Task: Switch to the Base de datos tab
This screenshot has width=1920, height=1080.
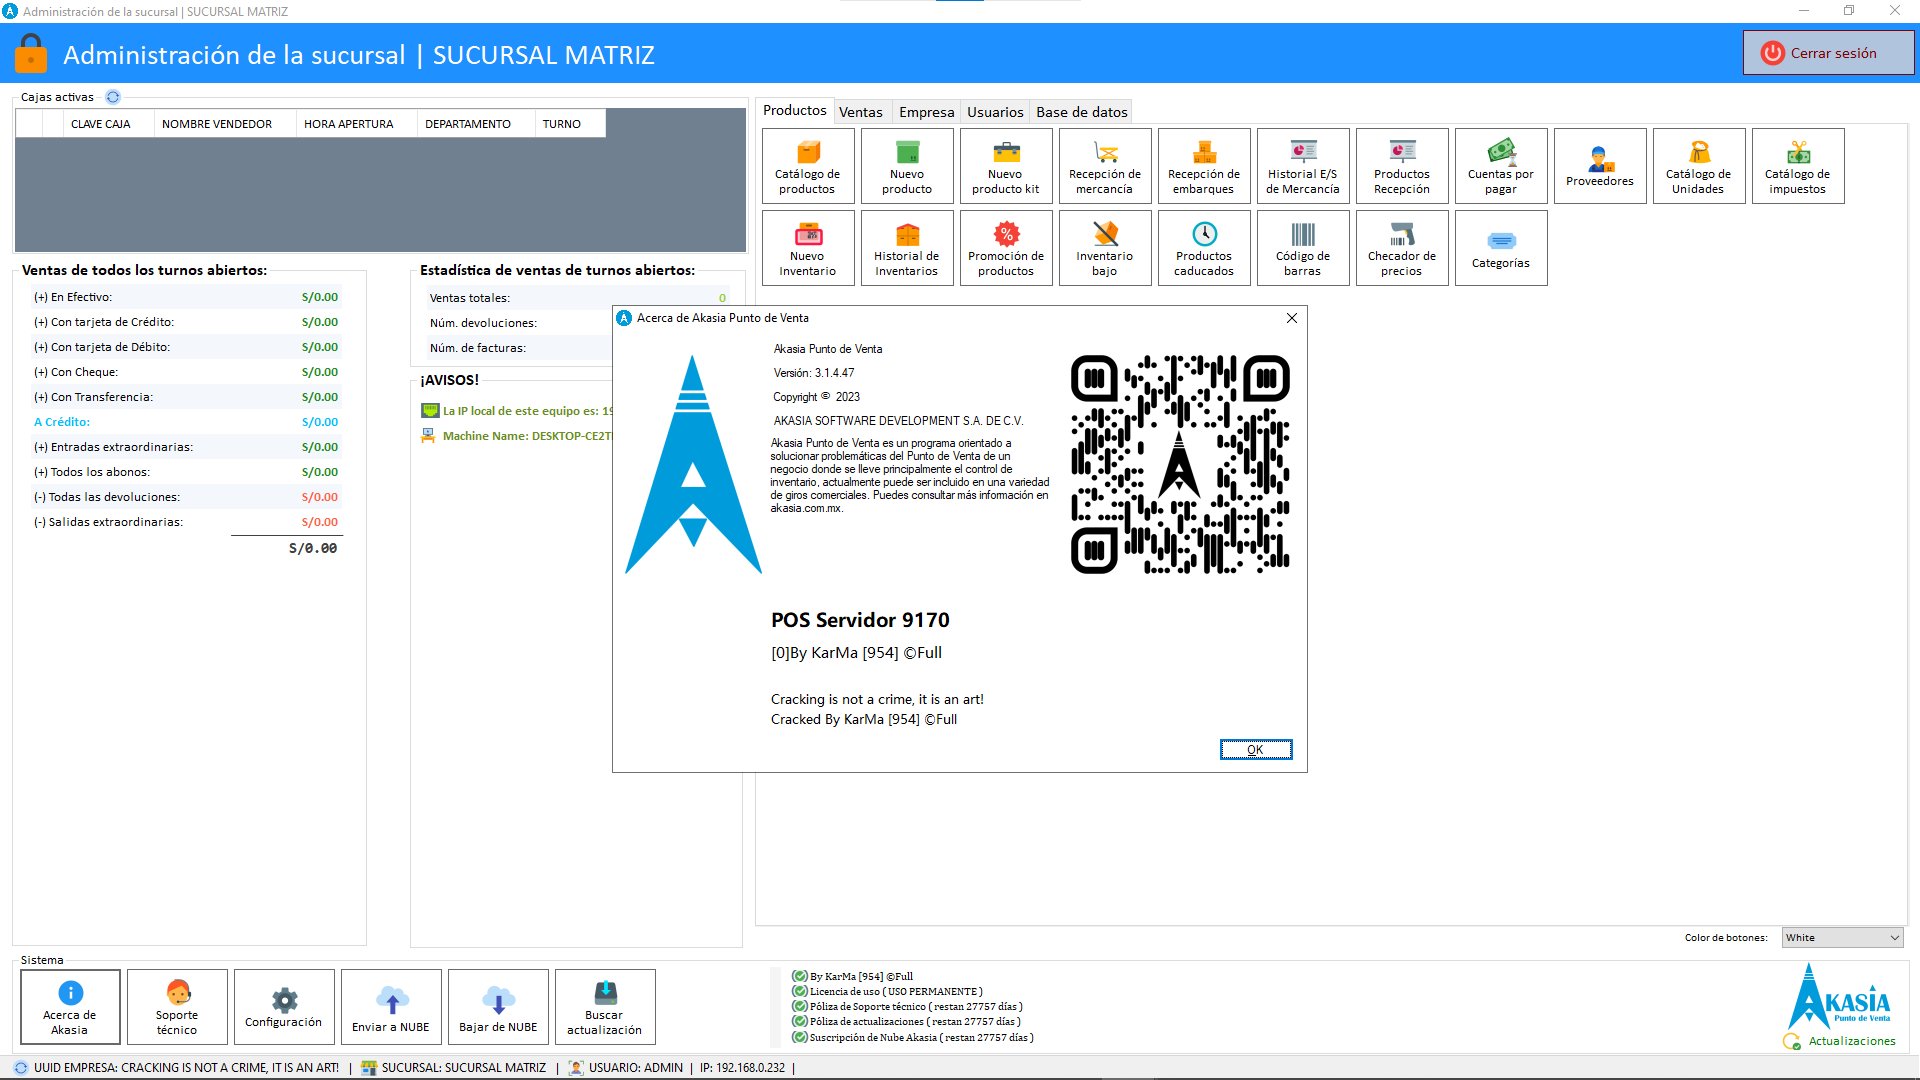Action: (1082, 112)
